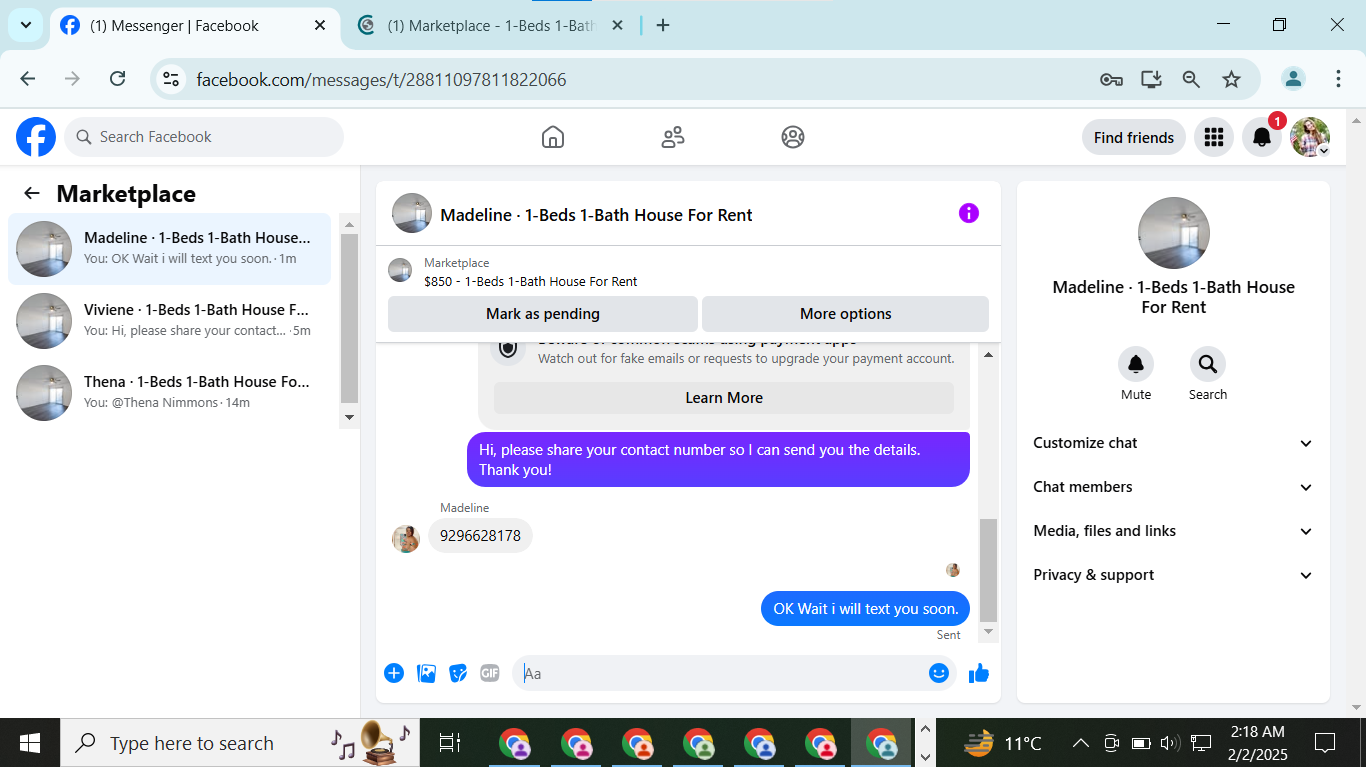
Task: Click Madeline's avatar beside phone number
Action: [x=406, y=539]
